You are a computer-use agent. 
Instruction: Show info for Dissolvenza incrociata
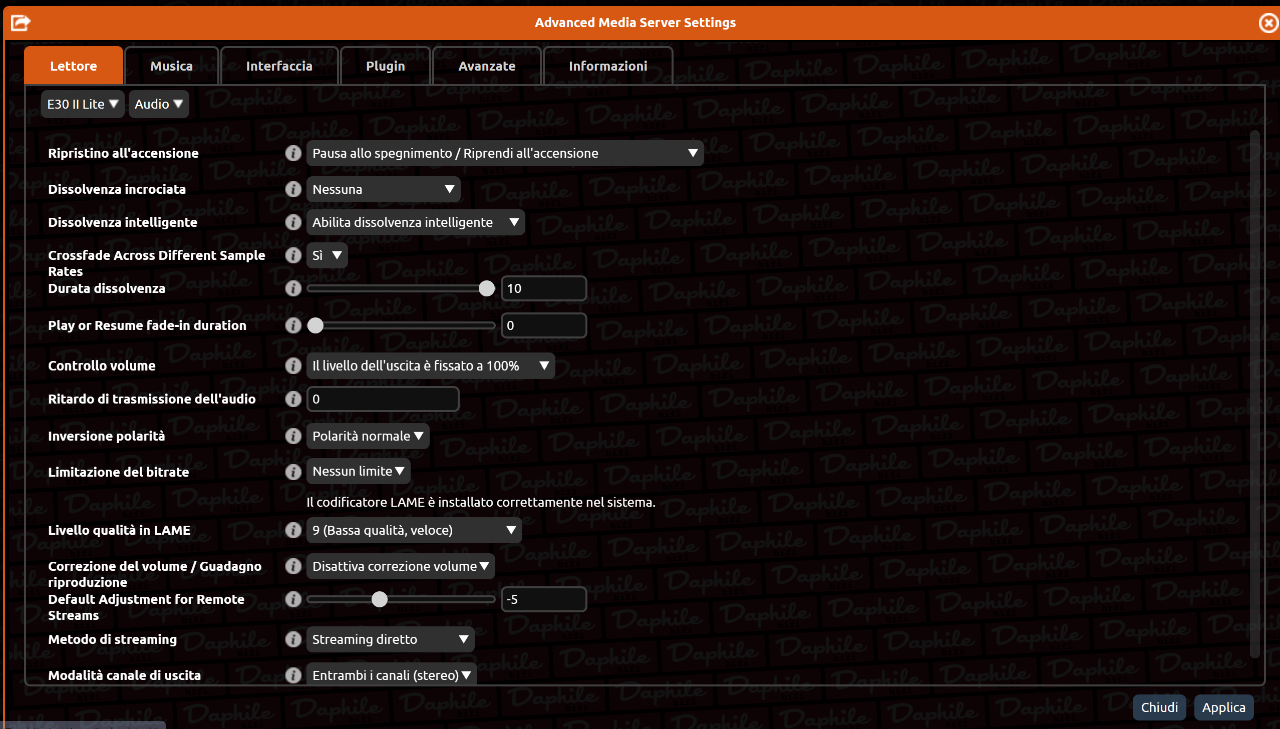click(293, 189)
